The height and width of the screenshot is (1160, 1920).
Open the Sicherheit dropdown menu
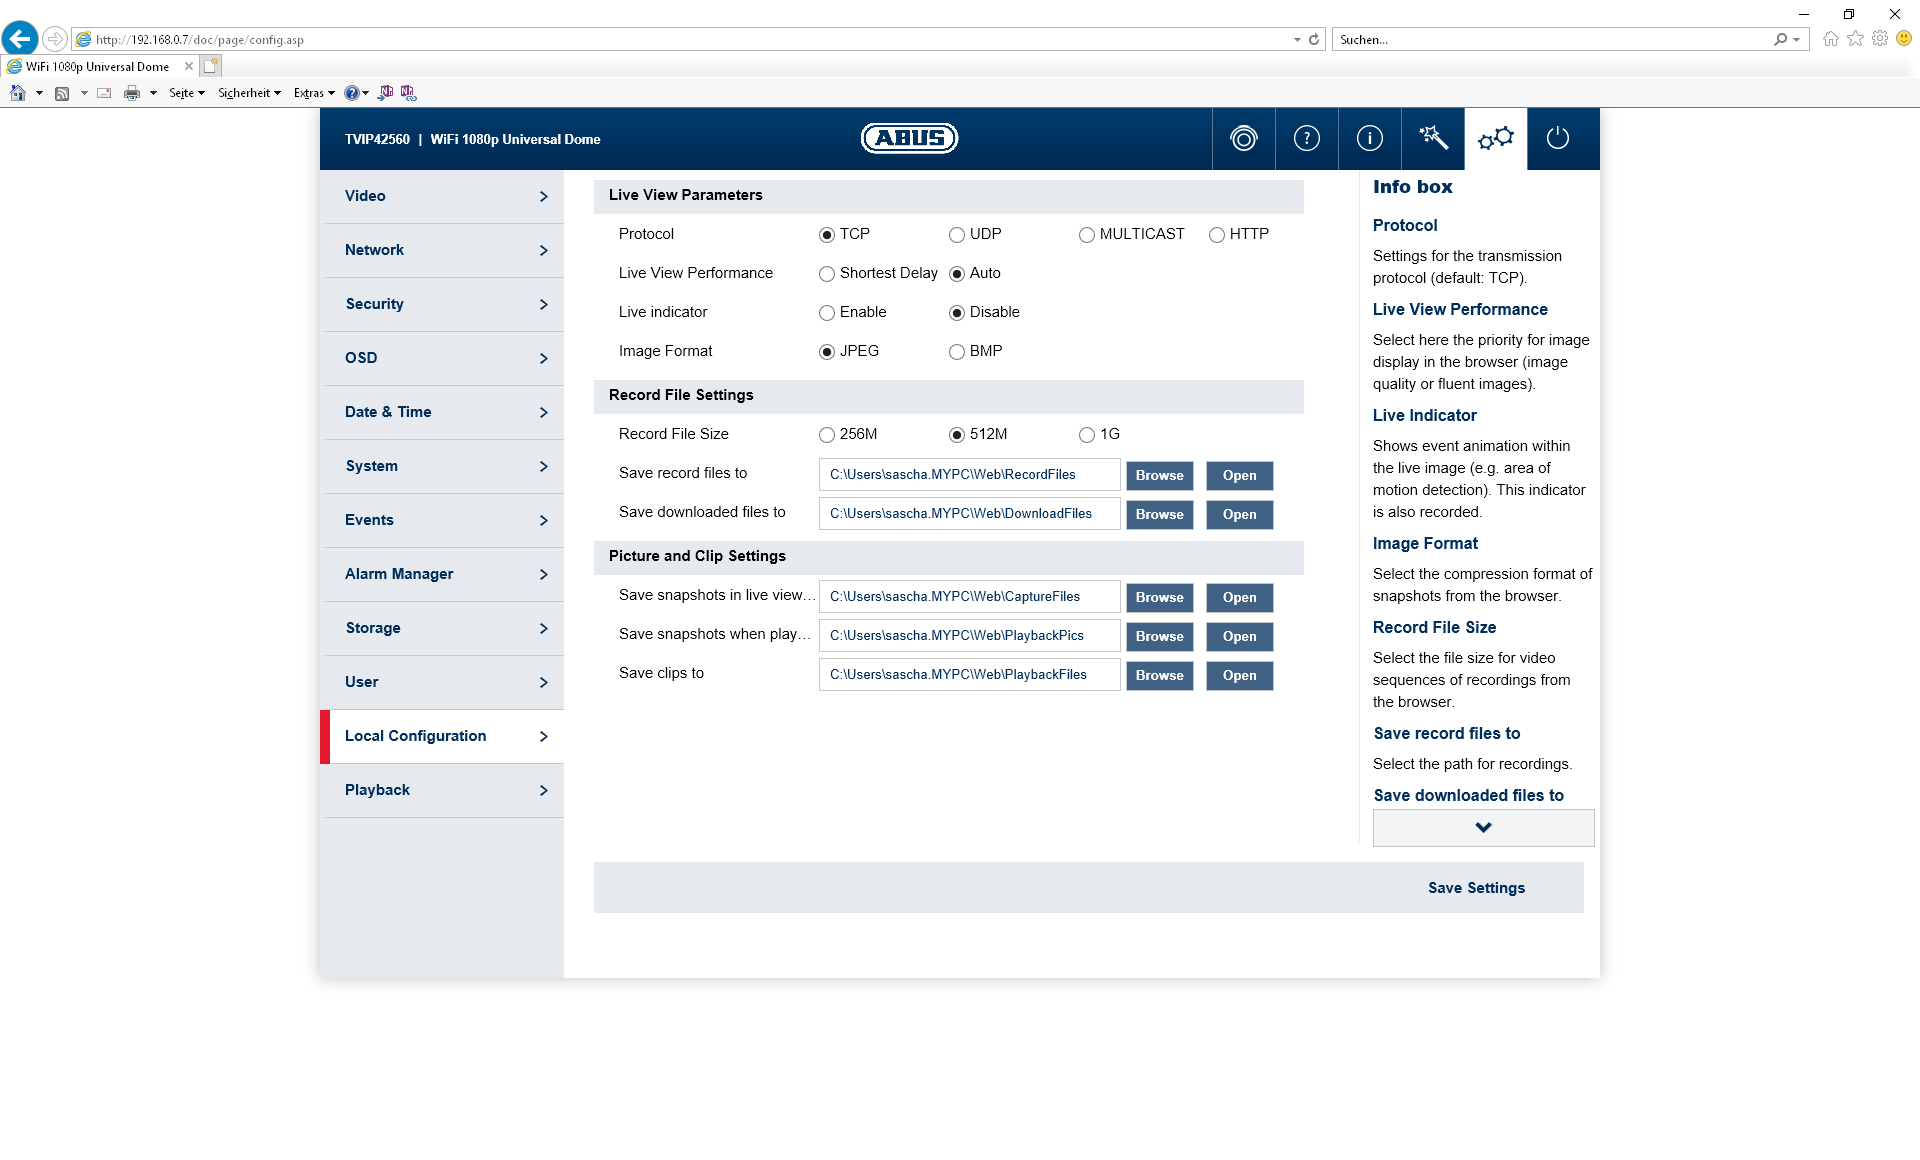[249, 93]
